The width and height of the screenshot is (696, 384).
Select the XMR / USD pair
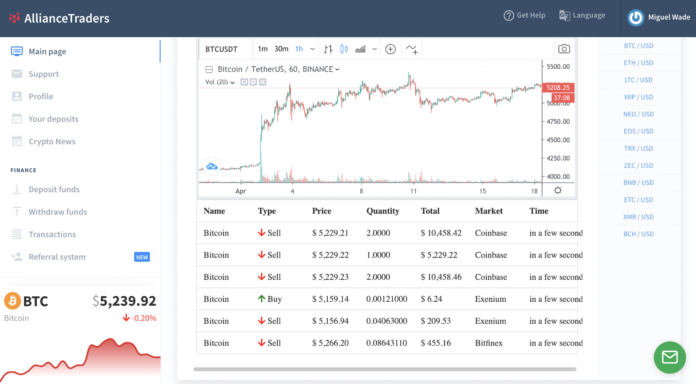point(638,217)
